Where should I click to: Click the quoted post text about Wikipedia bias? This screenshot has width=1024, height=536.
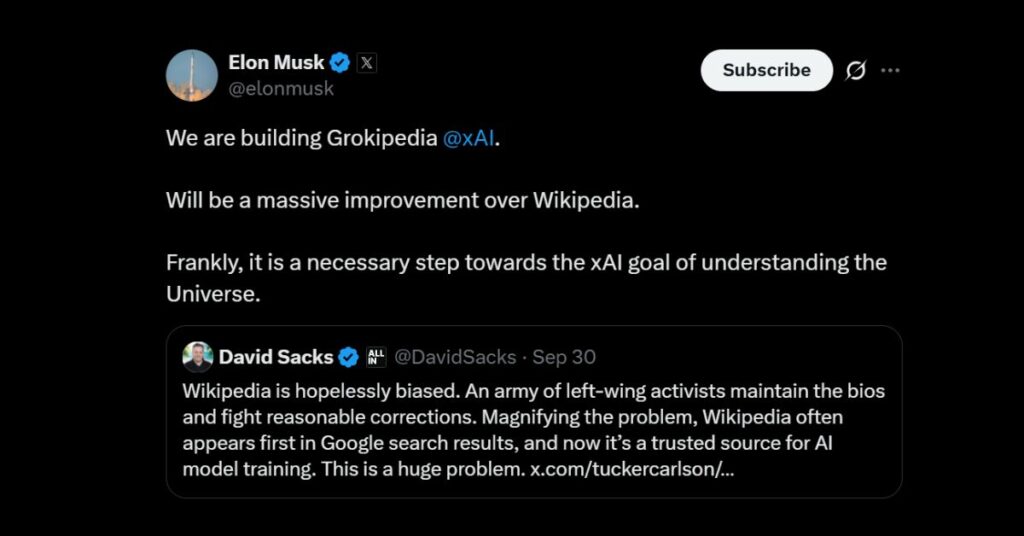coord(500,416)
